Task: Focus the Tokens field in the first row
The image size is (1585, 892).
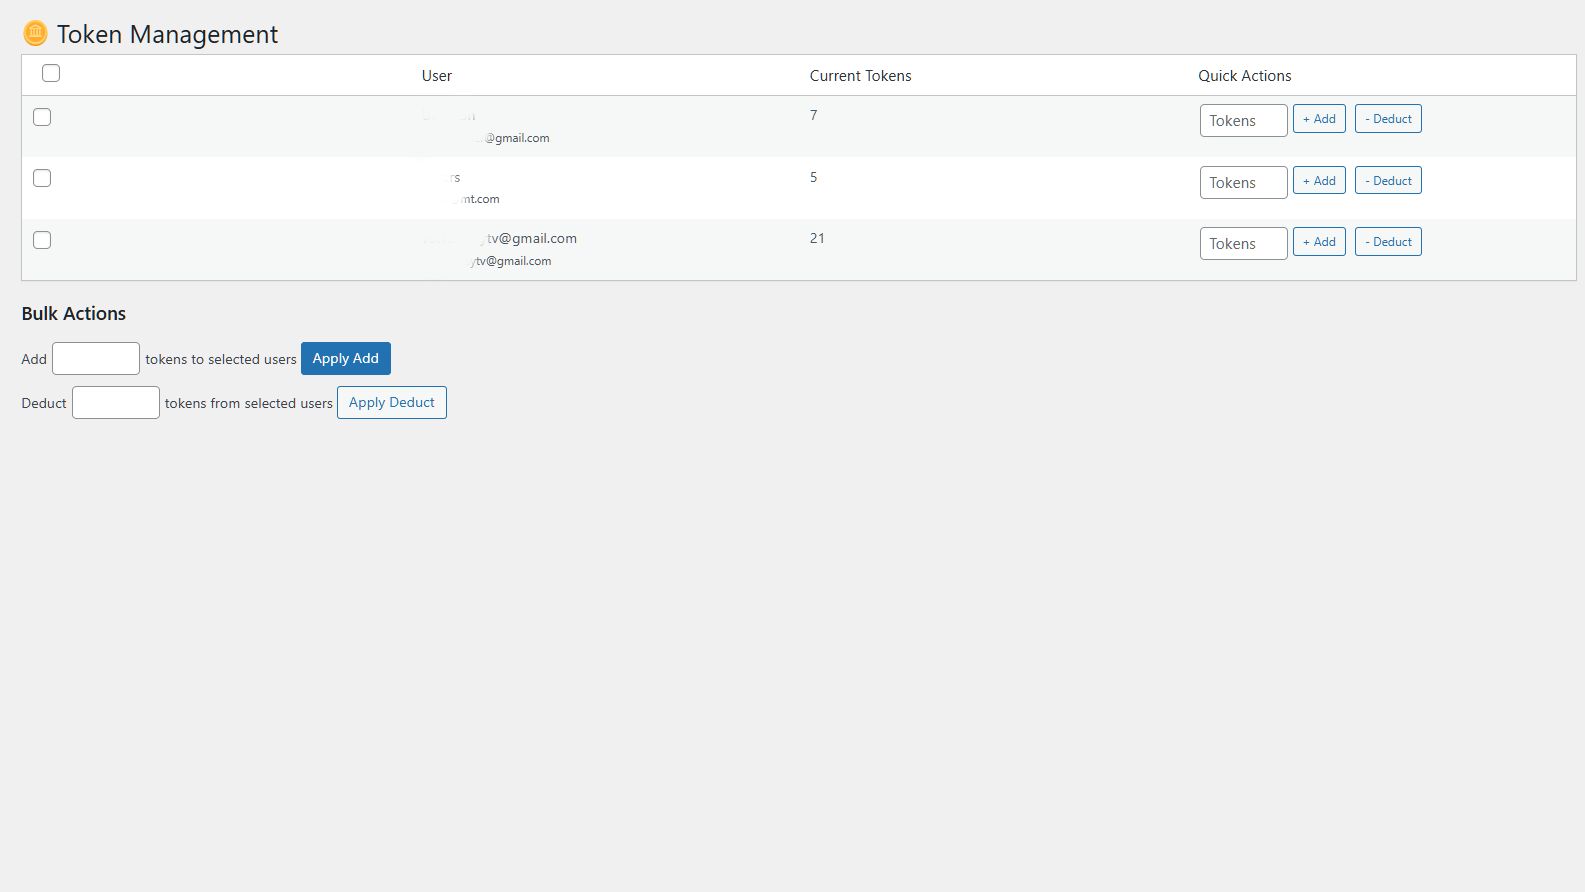Action: point(1244,121)
